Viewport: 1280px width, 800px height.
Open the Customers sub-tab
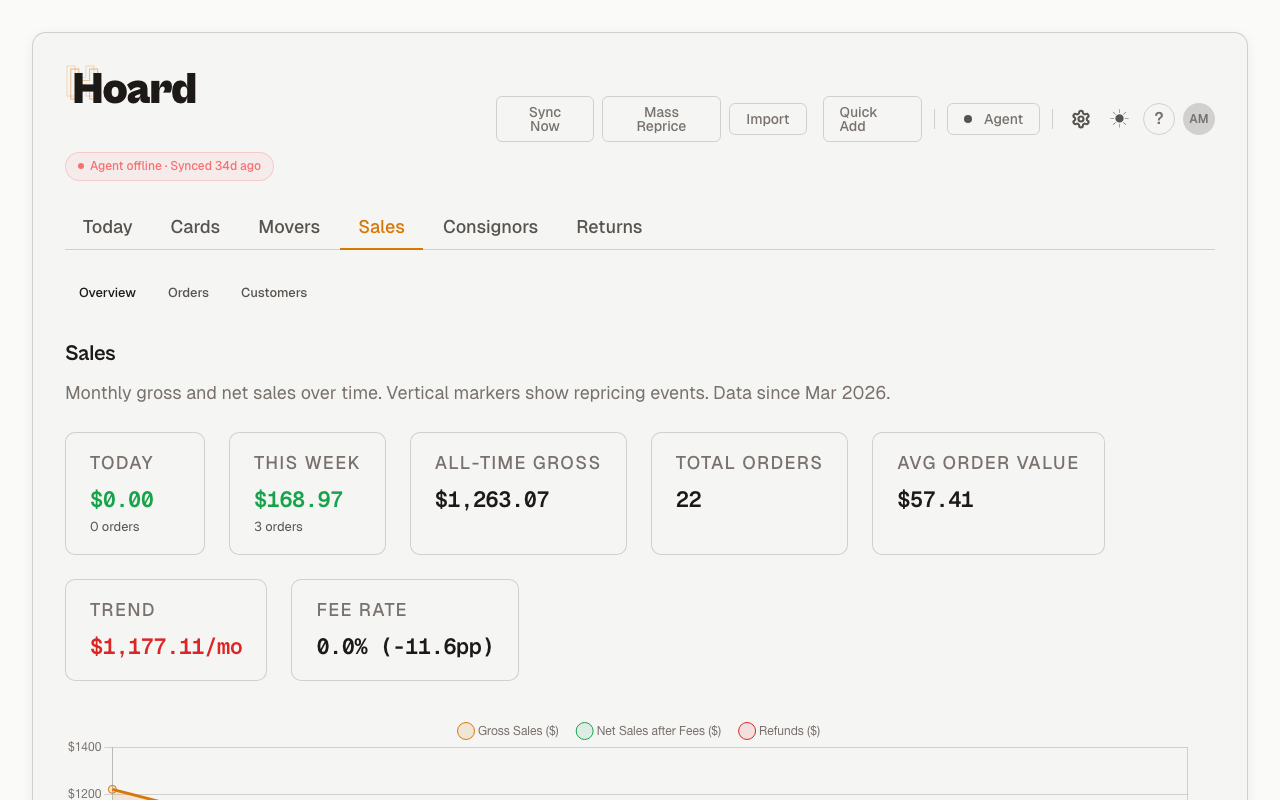pyautogui.click(x=274, y=293)
